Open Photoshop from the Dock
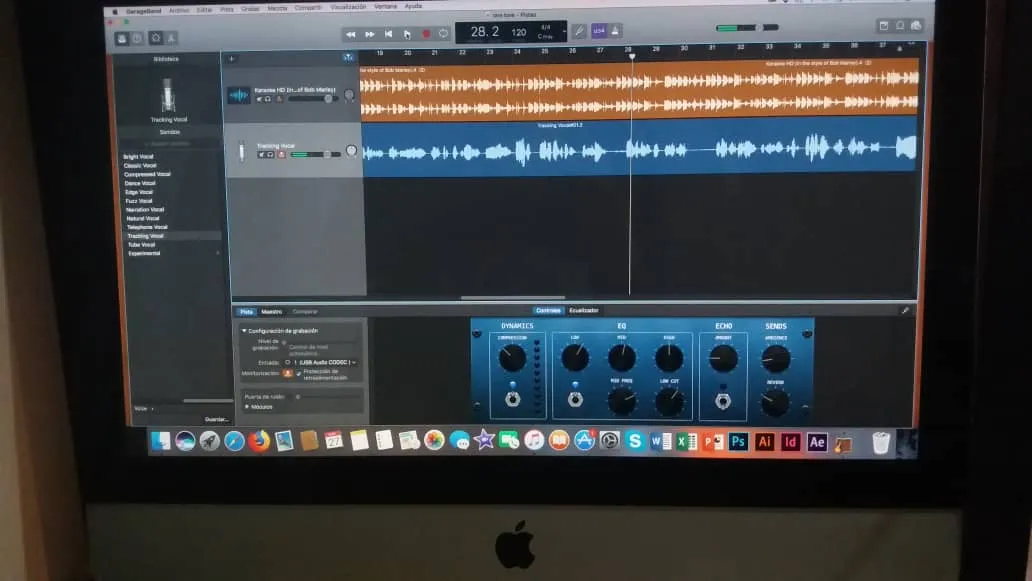 point(738,442)
